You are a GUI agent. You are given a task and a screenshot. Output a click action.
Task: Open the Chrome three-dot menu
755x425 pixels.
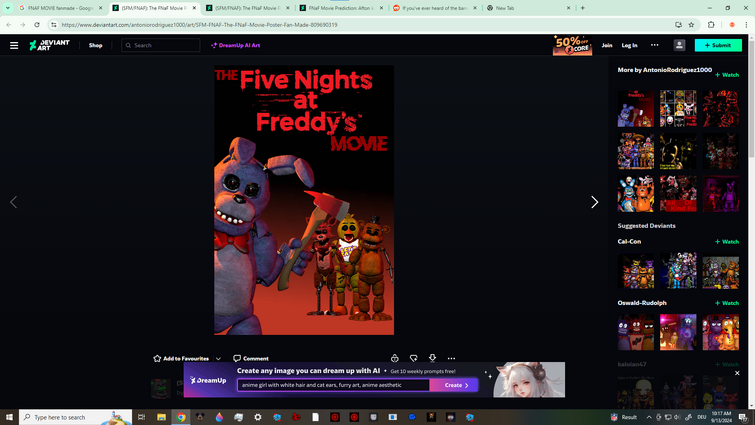746,25
